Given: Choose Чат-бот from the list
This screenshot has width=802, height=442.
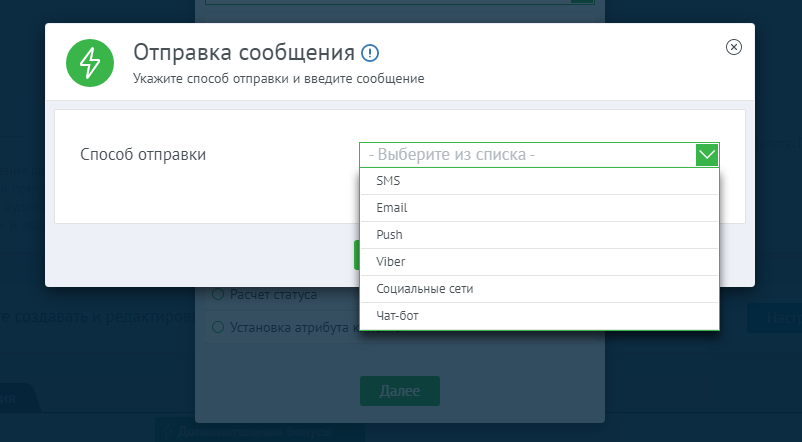Looking at the screenshot, I should pos(540,316).
